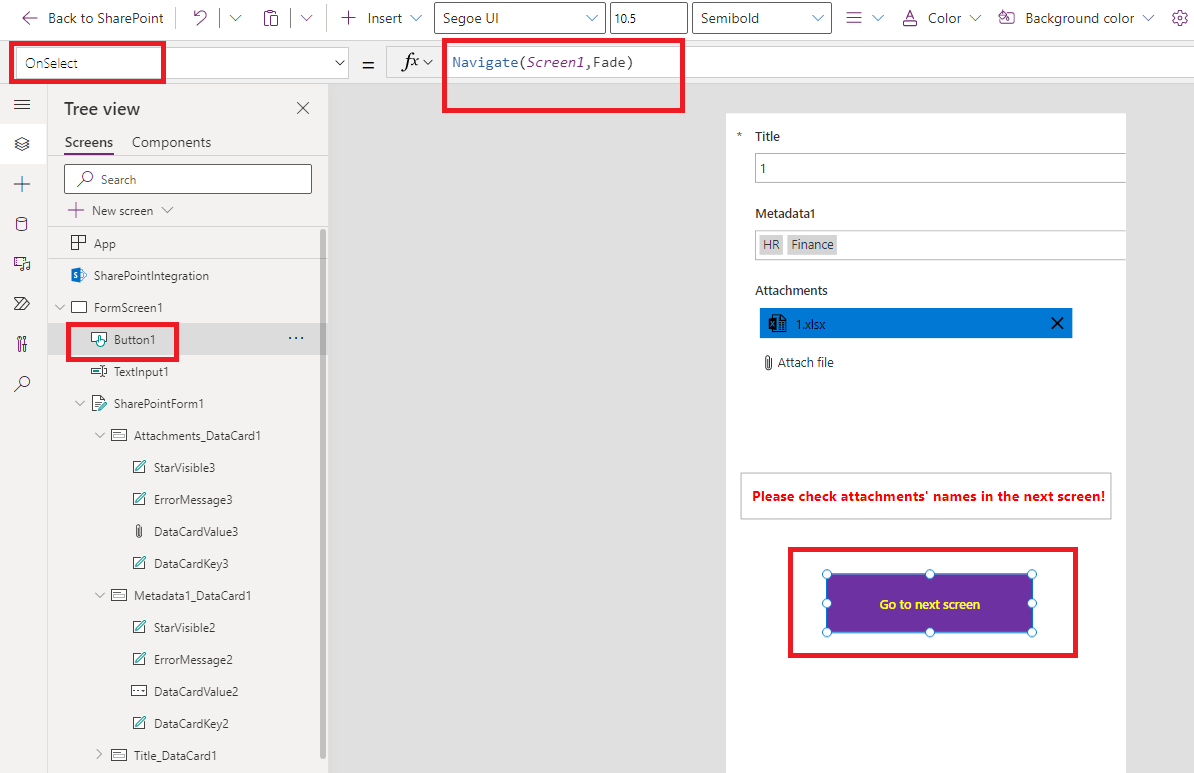Open the Tree view panel icon
Screen dimensions: 1194x773
pos(22,143)
